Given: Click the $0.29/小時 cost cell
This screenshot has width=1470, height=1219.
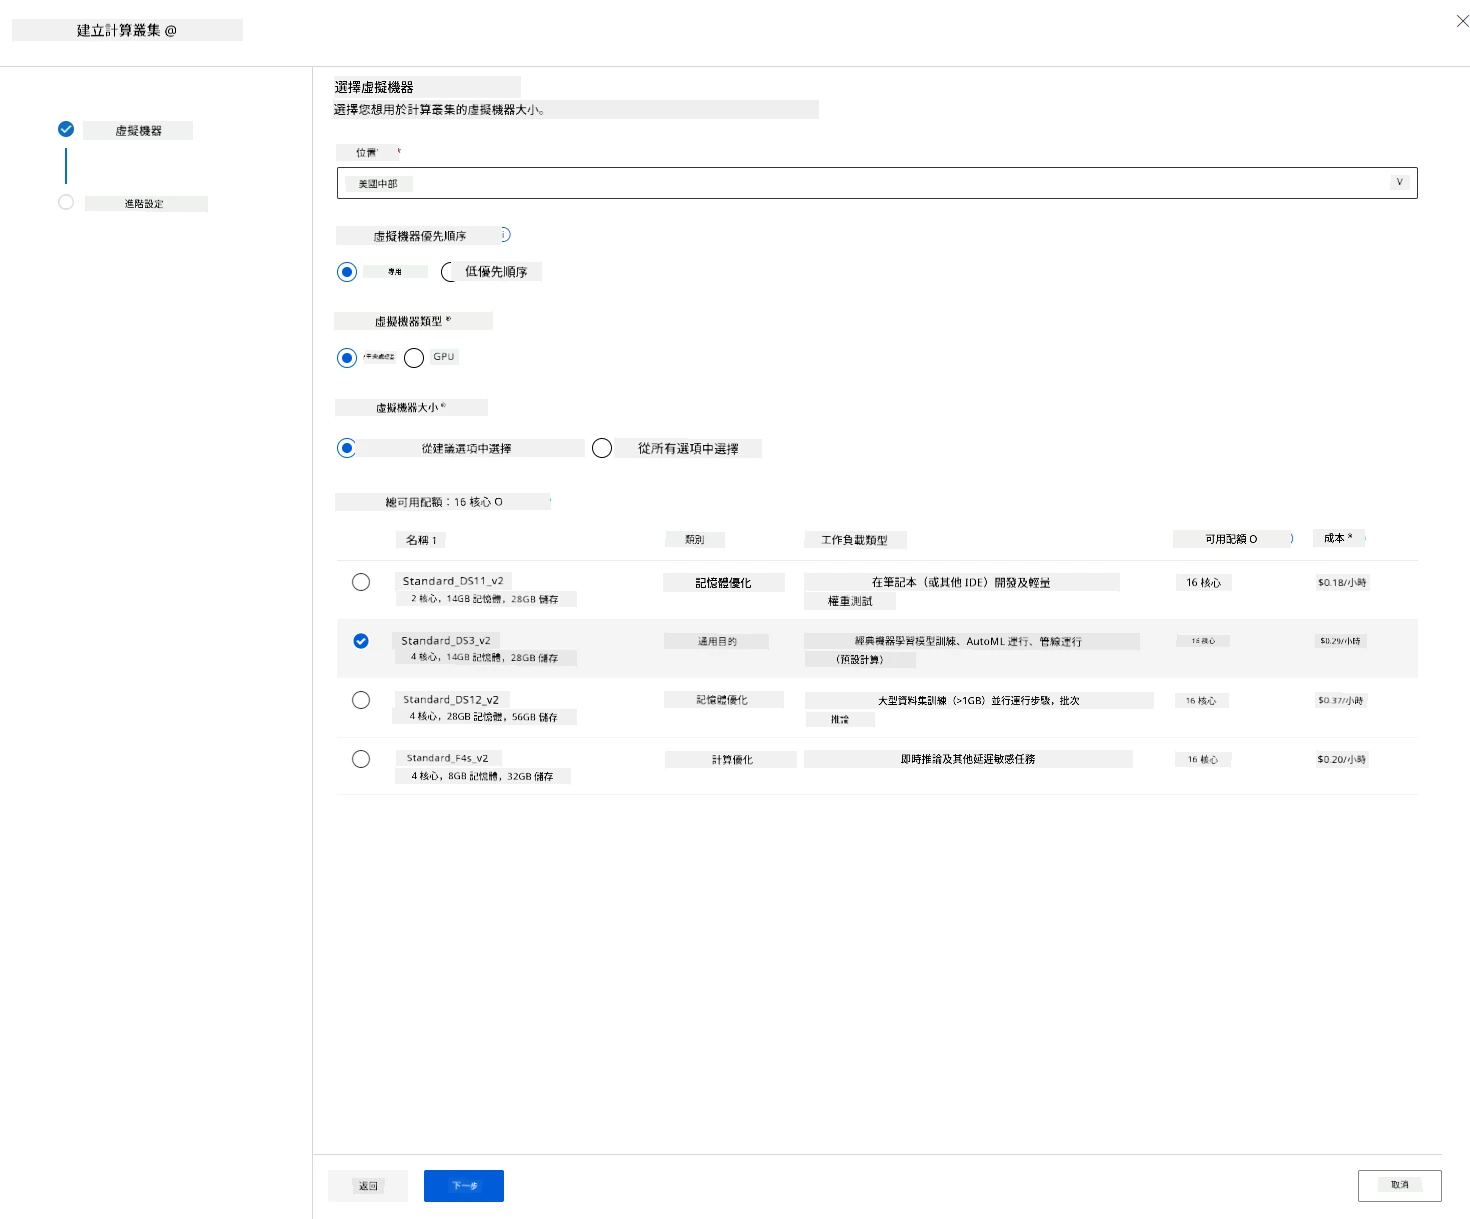Looking at the screenshot, I should [1340, 641].
